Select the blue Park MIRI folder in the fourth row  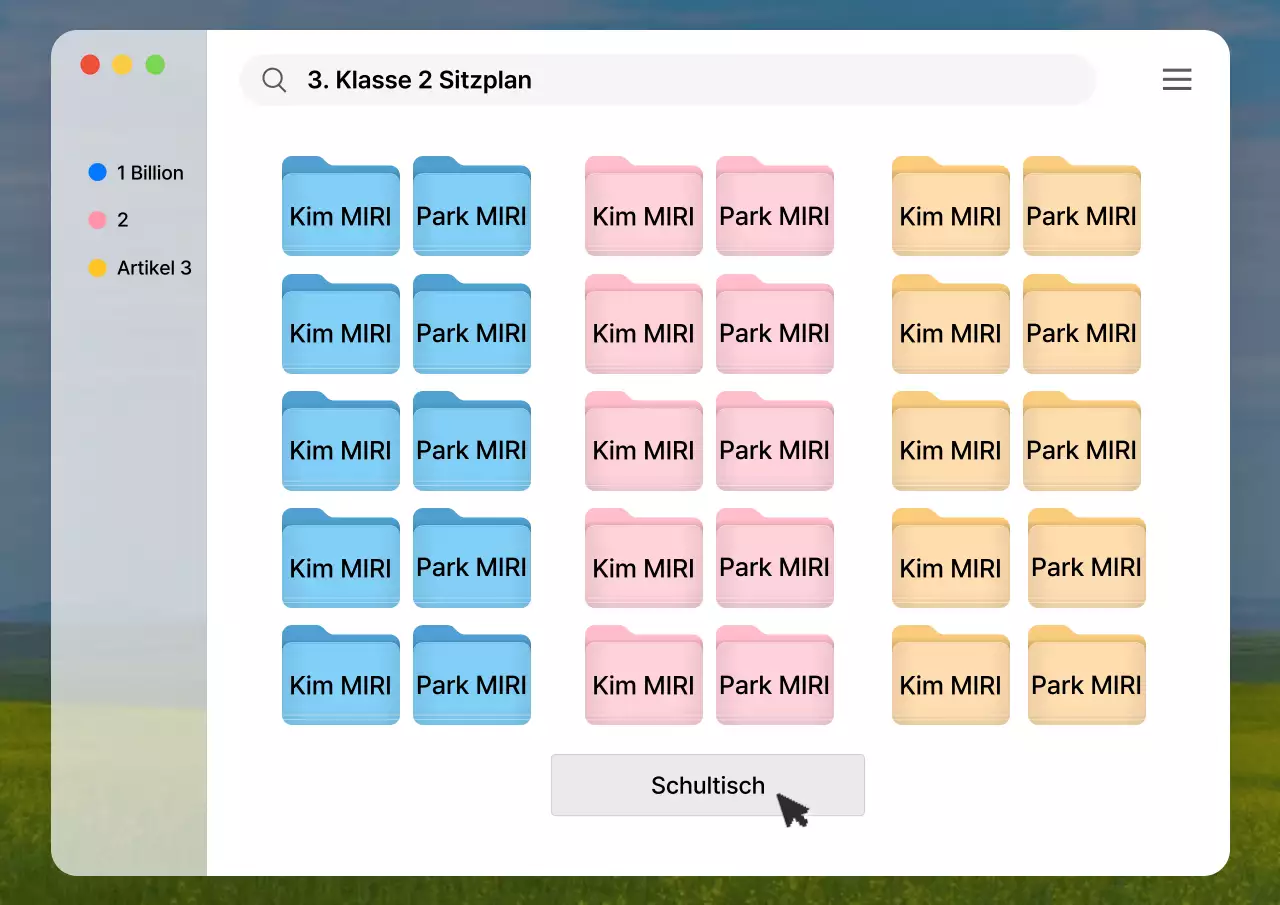coord(472,559)
